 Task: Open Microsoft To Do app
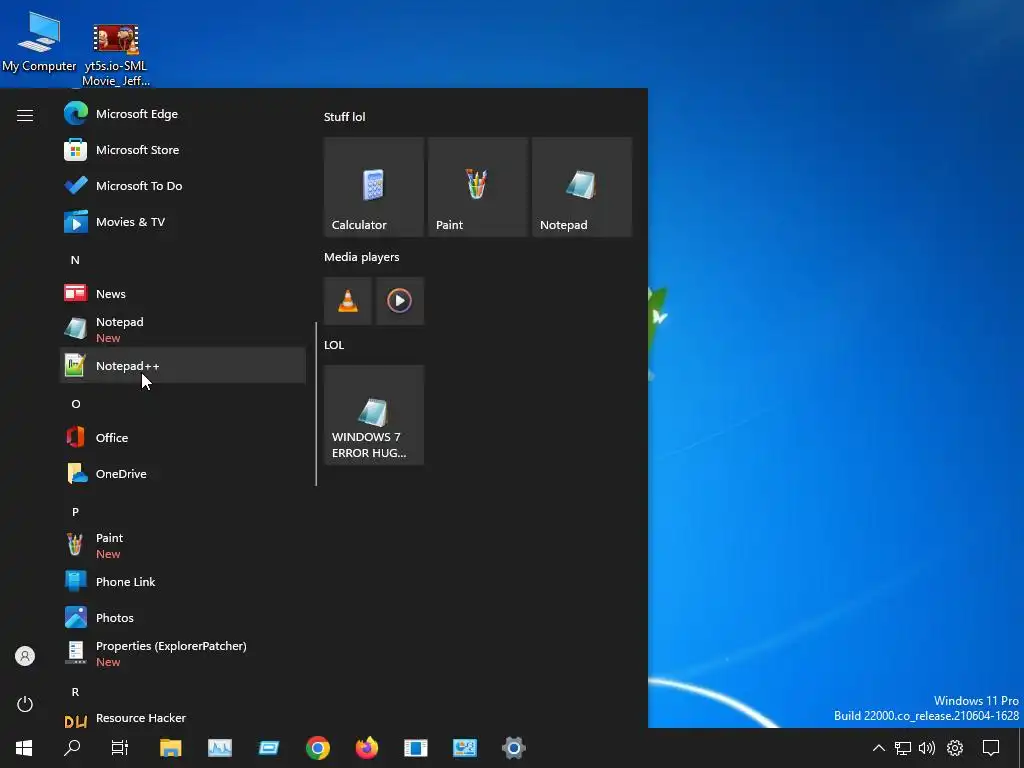[x=183, y=185]
